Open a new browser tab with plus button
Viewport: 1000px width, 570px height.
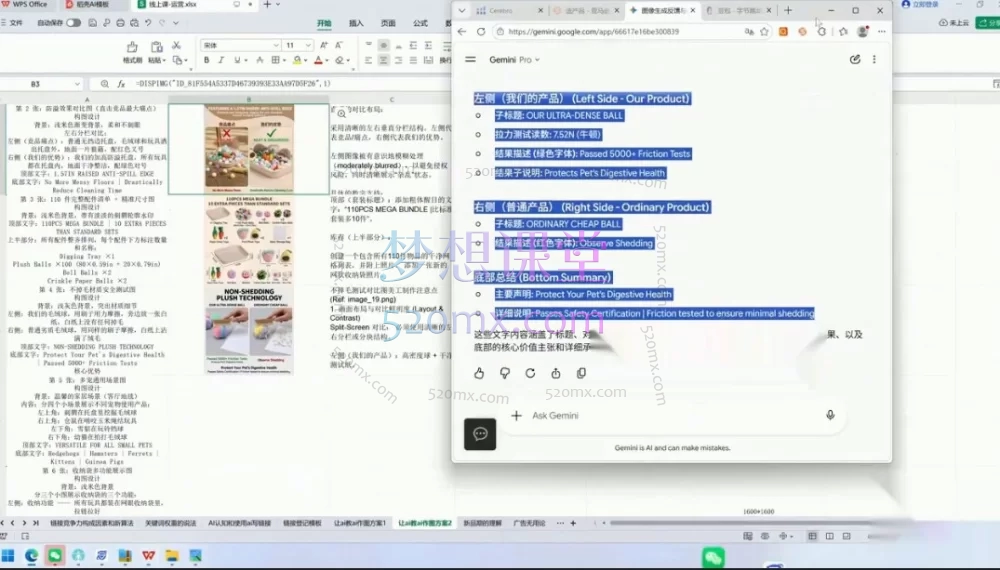tap(788, 10)
